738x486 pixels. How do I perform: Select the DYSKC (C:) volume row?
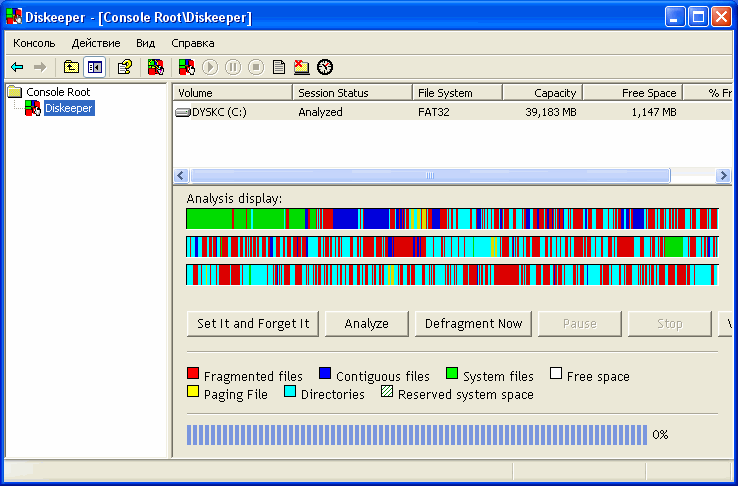pos(453,112)
